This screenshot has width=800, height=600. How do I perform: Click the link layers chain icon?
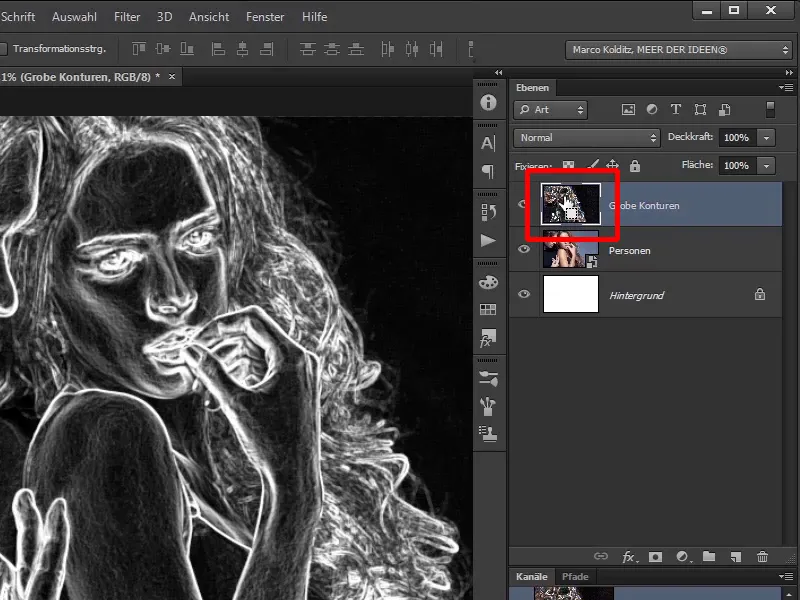601,556
